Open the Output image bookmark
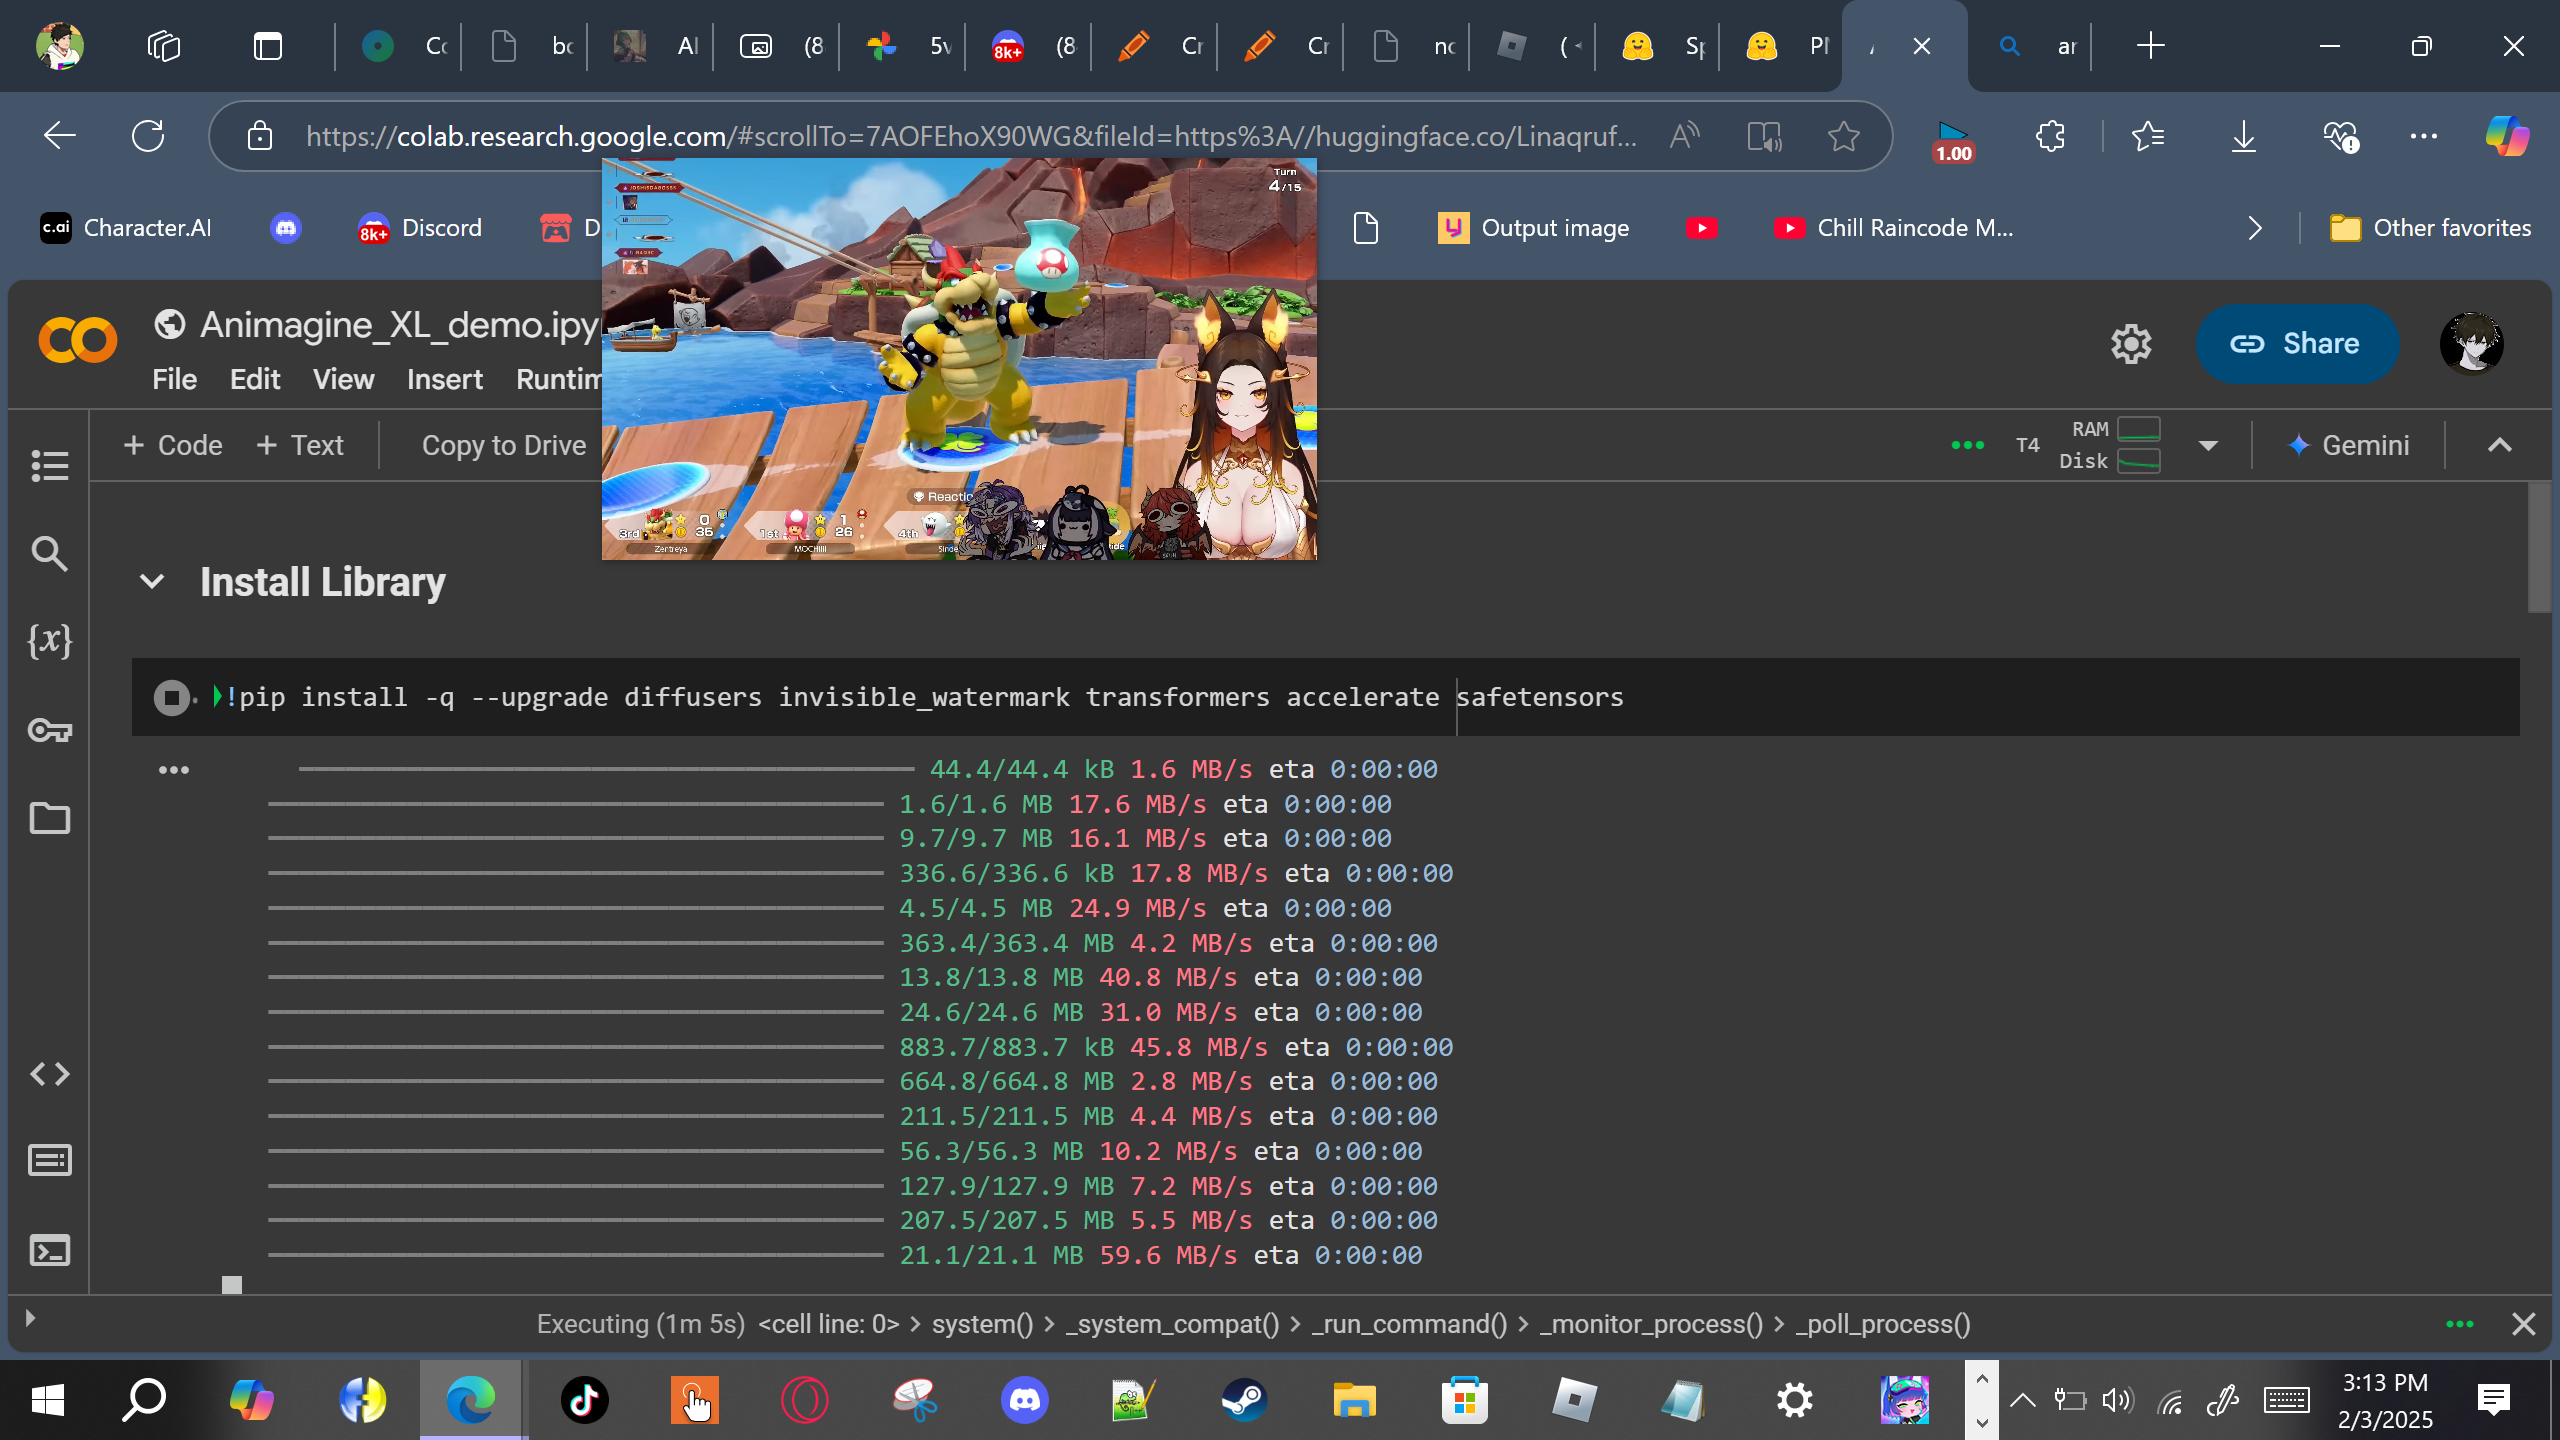Screen dimensions: 2560x1440 [1534, 228]
